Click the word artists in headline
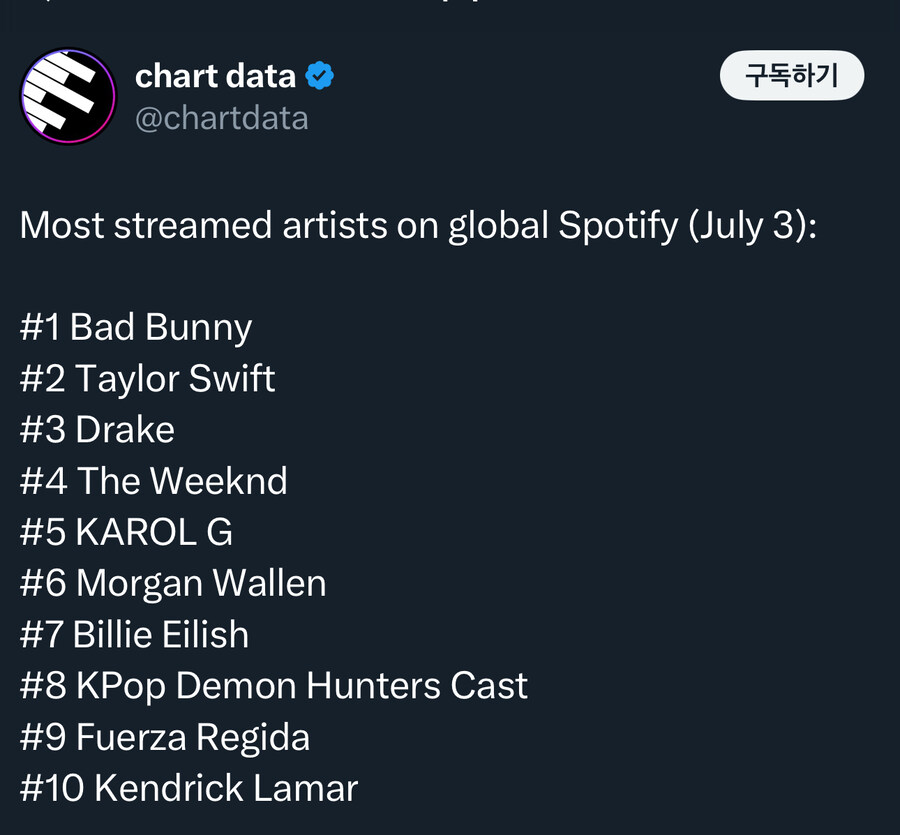Image resolution: width=900 pixels, height=835 pixels. [x=335, y=225]
